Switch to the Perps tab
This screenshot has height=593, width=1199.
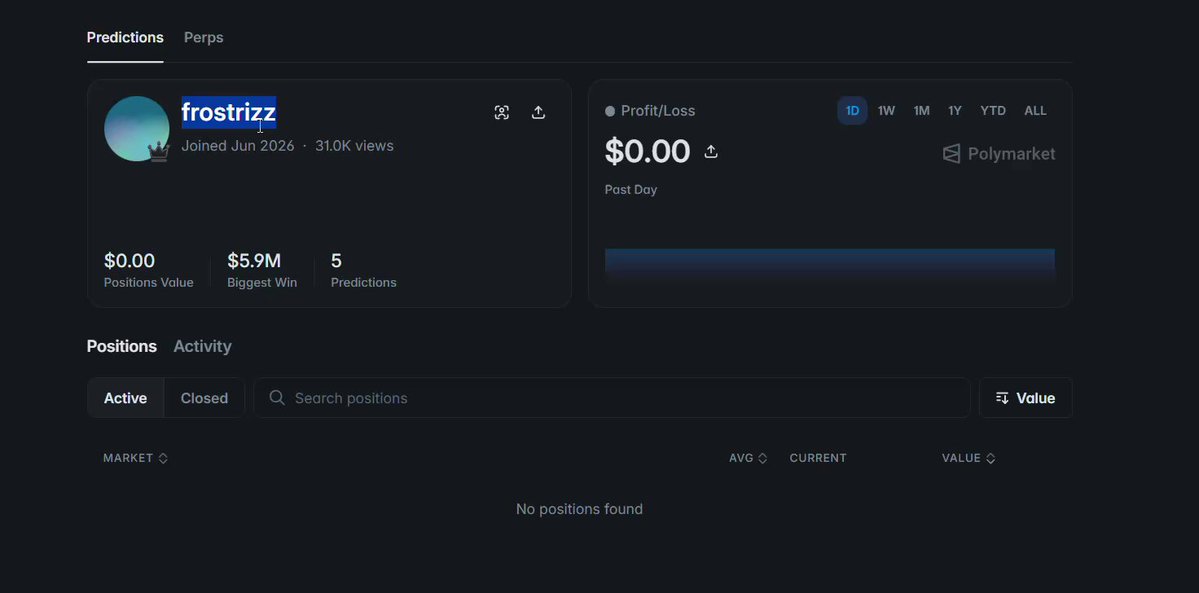pyautogui.click(x=203, y=37)
